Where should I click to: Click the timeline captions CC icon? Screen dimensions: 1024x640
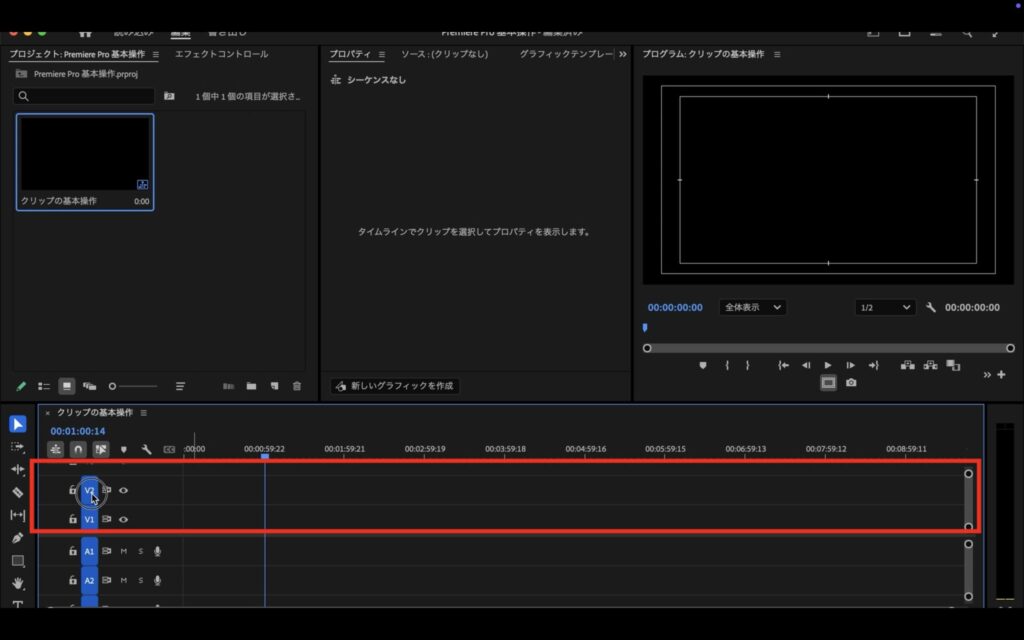click(x=169, y=449)
